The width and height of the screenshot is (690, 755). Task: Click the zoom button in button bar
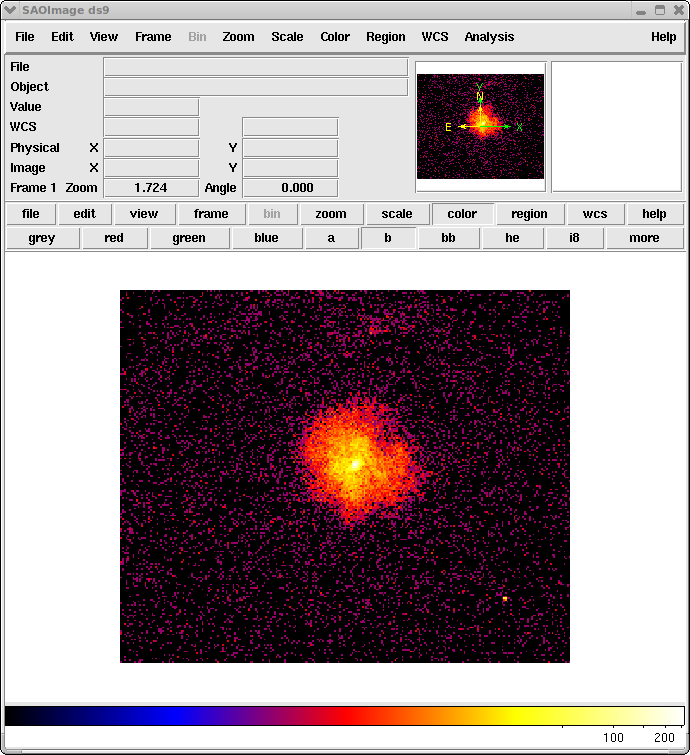(x=331, y=214)
